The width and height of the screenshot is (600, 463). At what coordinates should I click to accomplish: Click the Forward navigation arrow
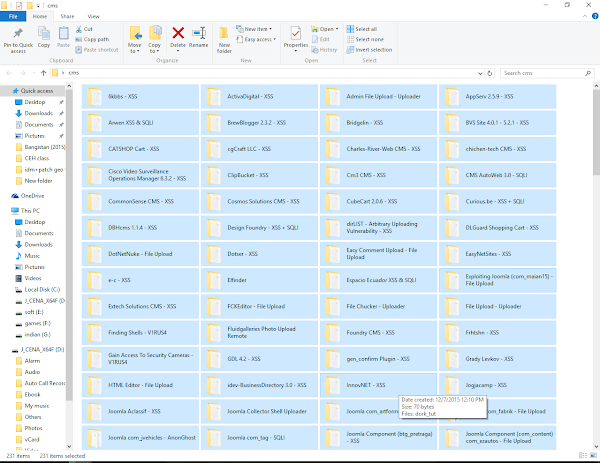[x=23, y=73]
